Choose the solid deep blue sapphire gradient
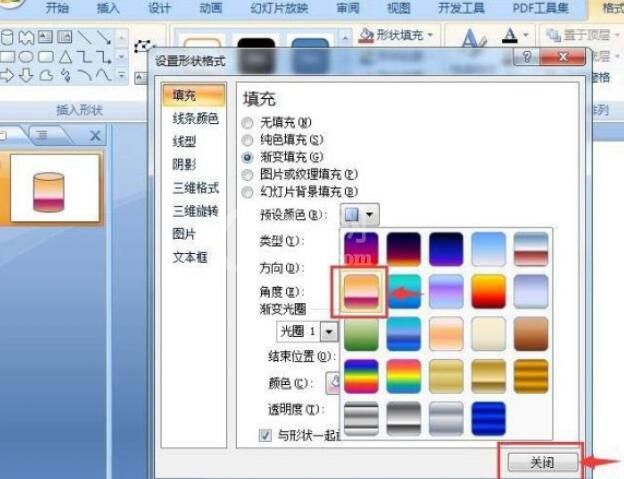 488,419
